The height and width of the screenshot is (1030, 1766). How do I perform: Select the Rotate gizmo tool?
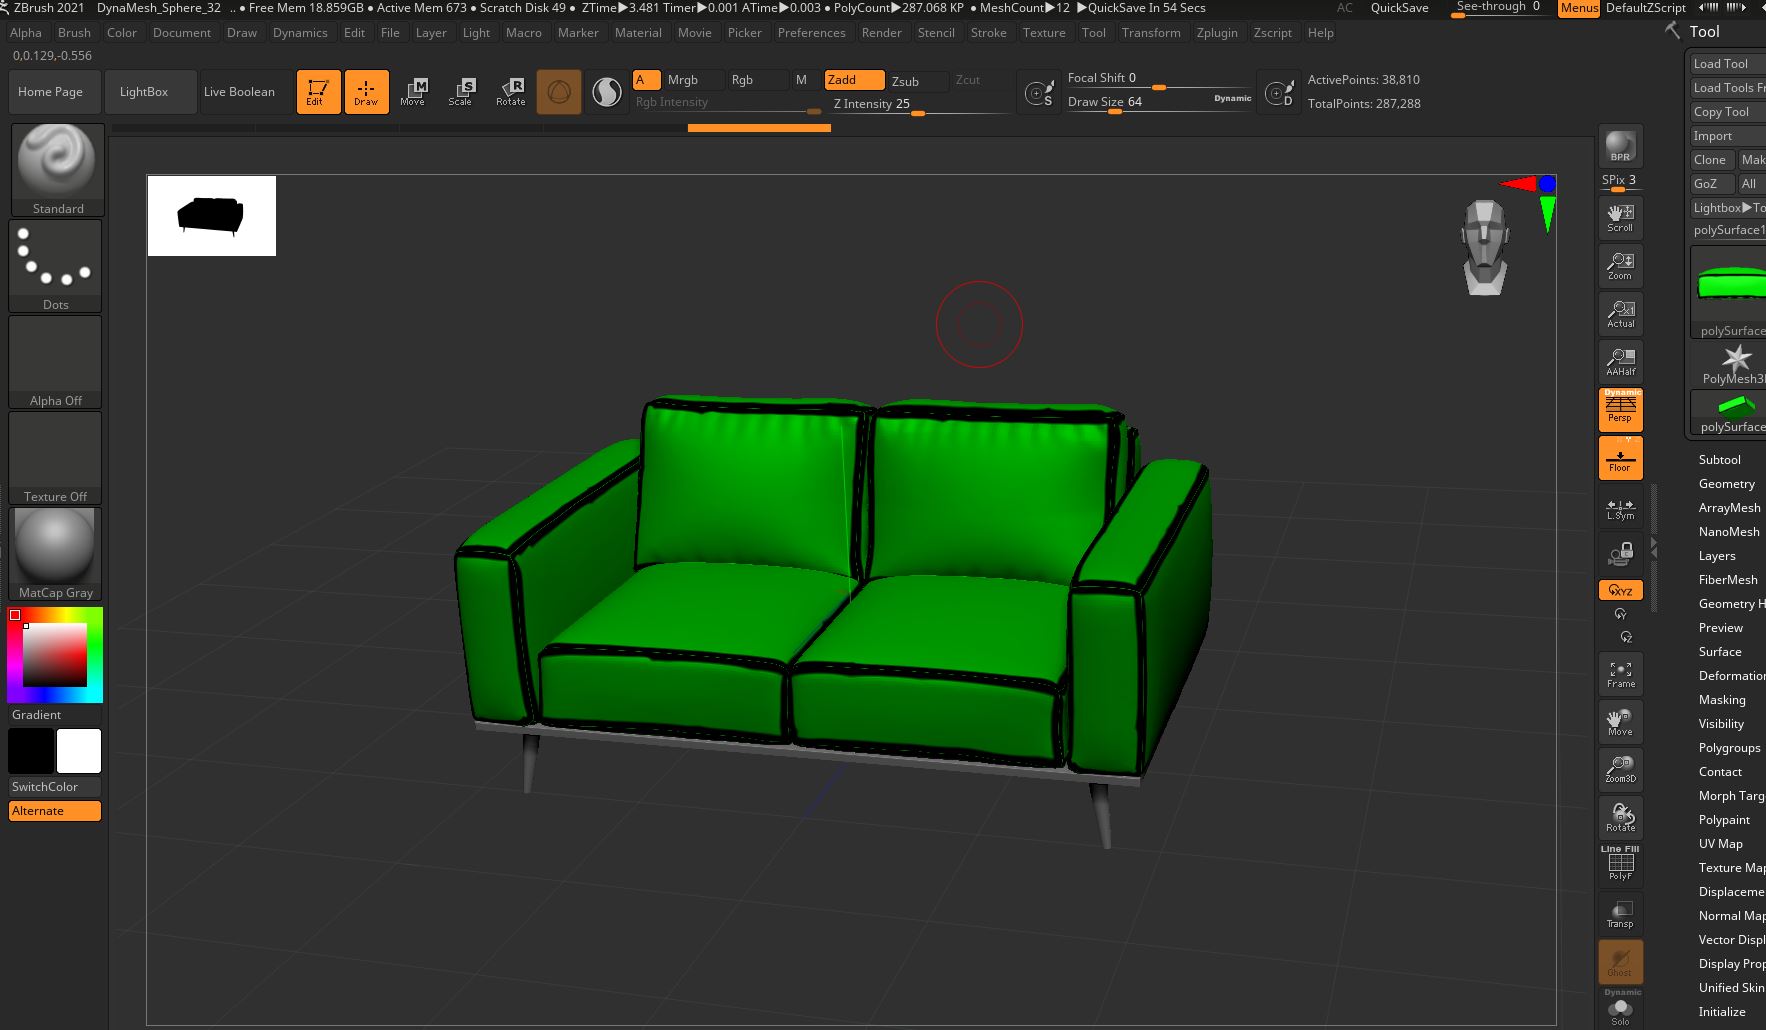point(510,91)
